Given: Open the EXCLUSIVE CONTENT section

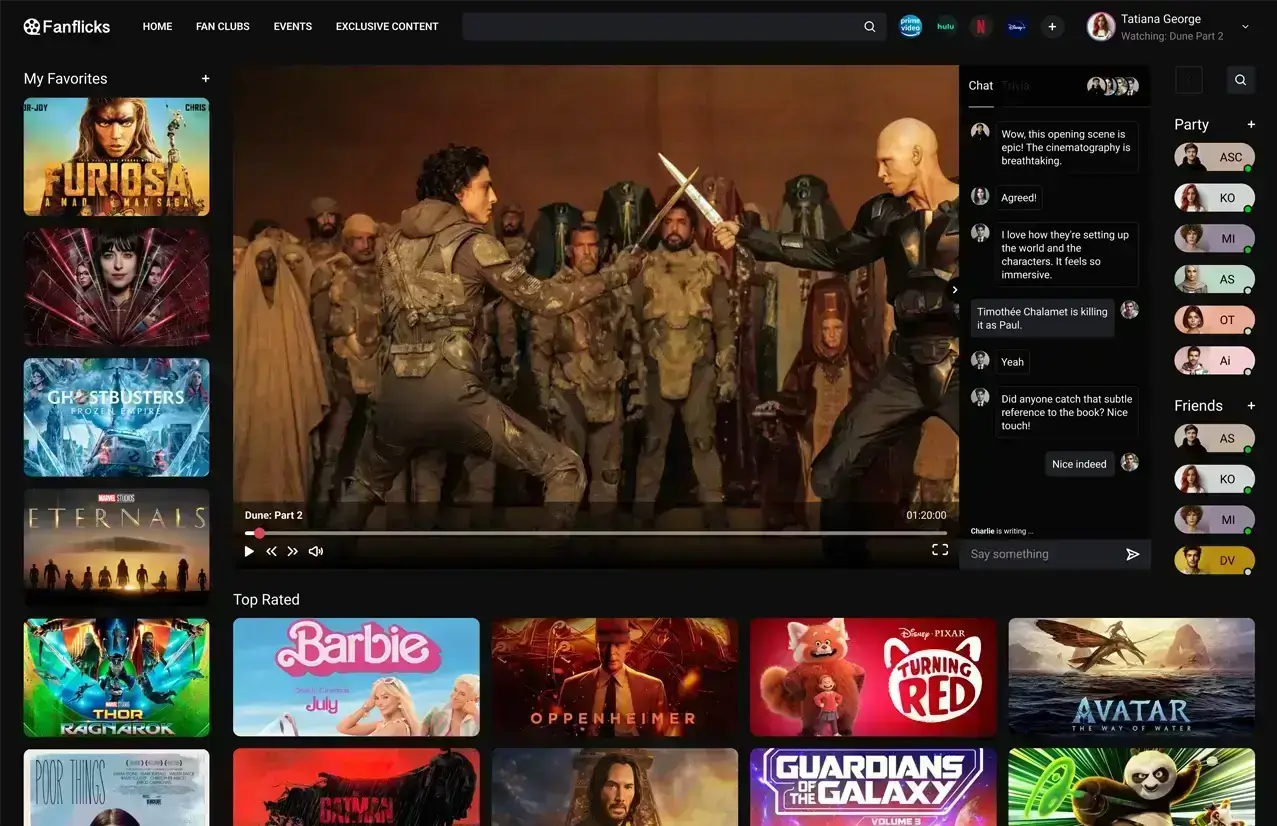Looking at the screenshot, I should [x=386, y=26].
